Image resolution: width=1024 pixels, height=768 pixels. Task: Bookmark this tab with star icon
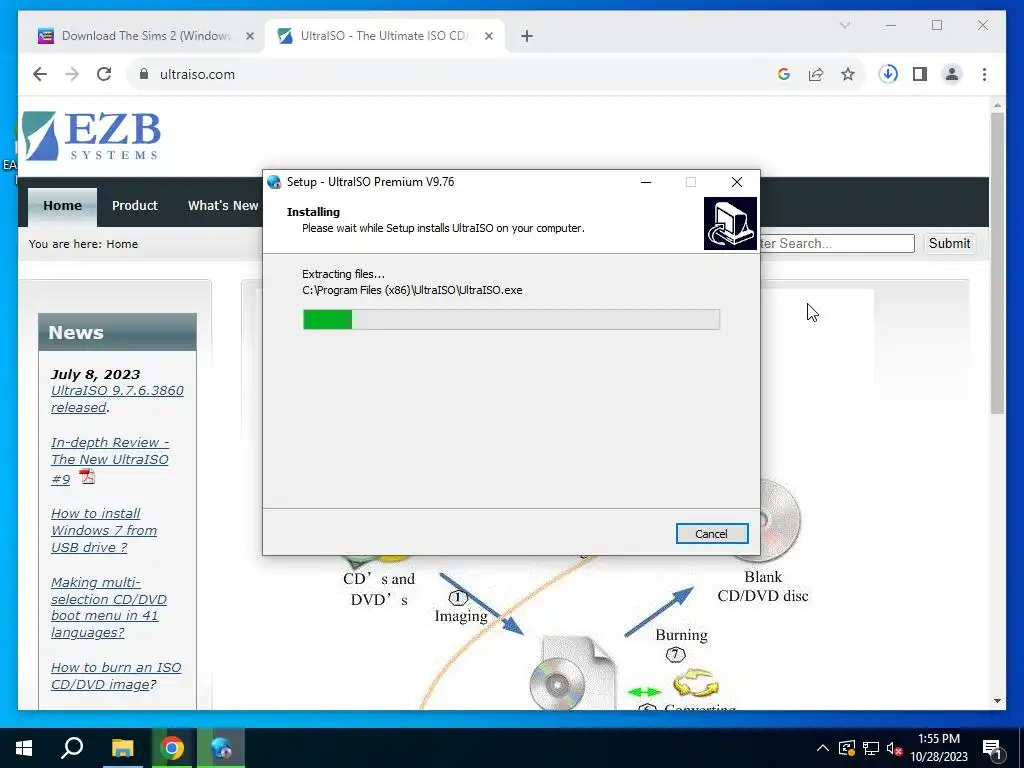point(848,74)
